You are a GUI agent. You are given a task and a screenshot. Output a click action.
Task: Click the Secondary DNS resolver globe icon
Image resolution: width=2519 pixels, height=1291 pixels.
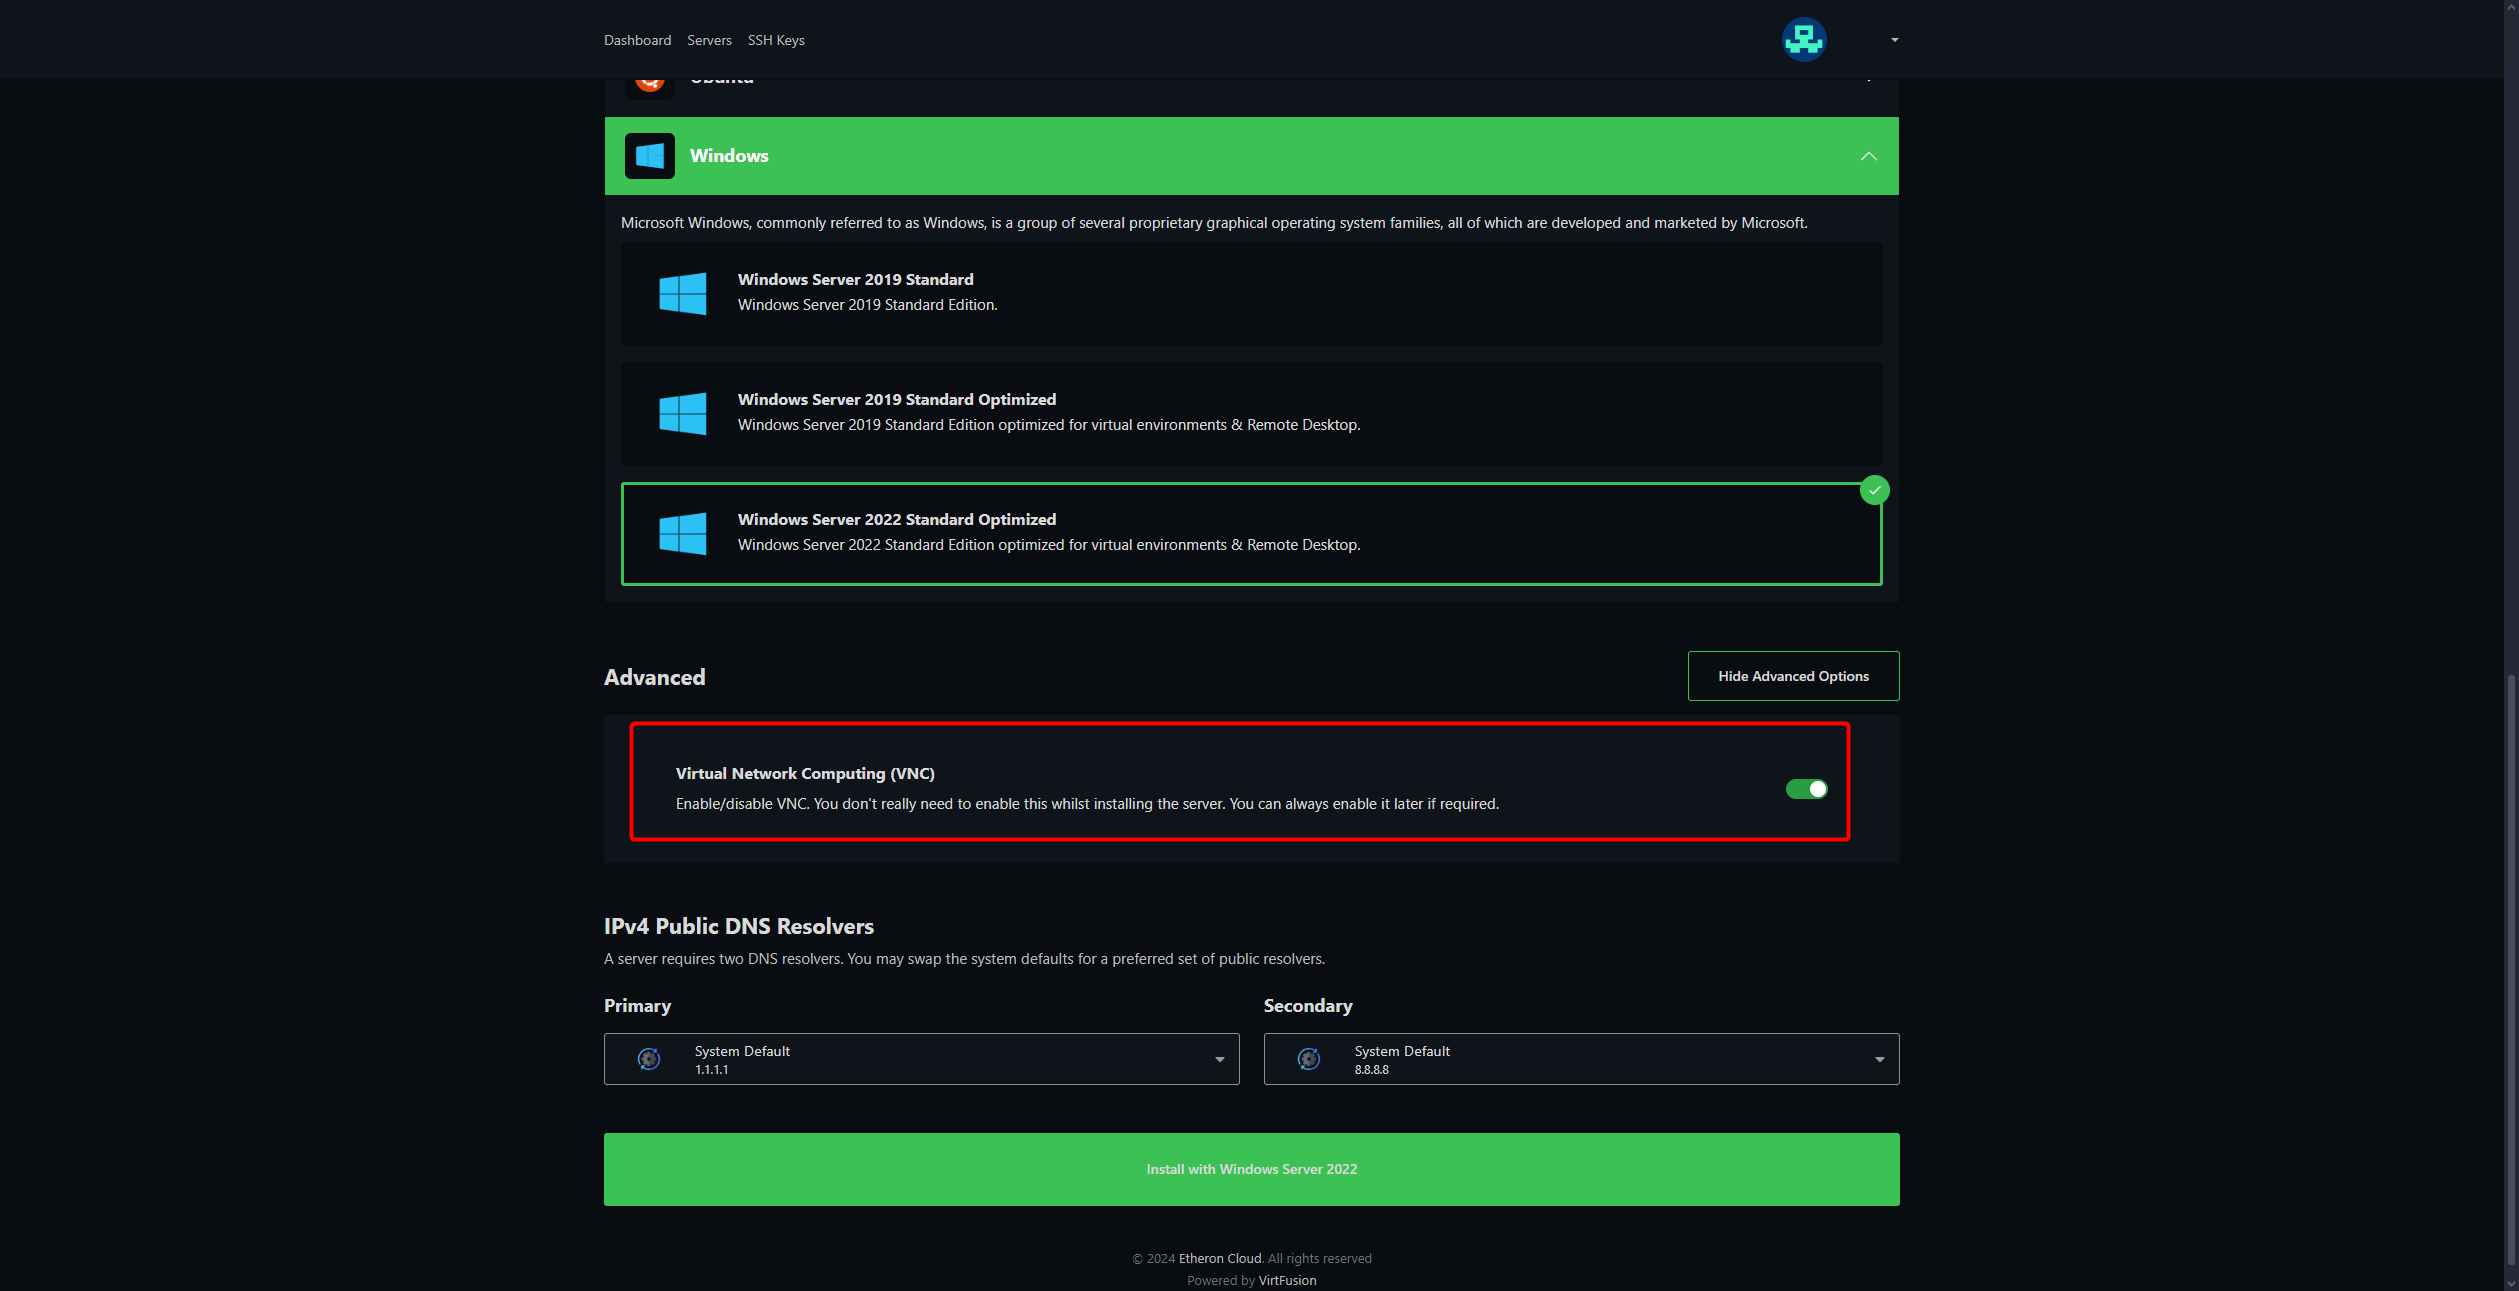click(1309, 1059)
